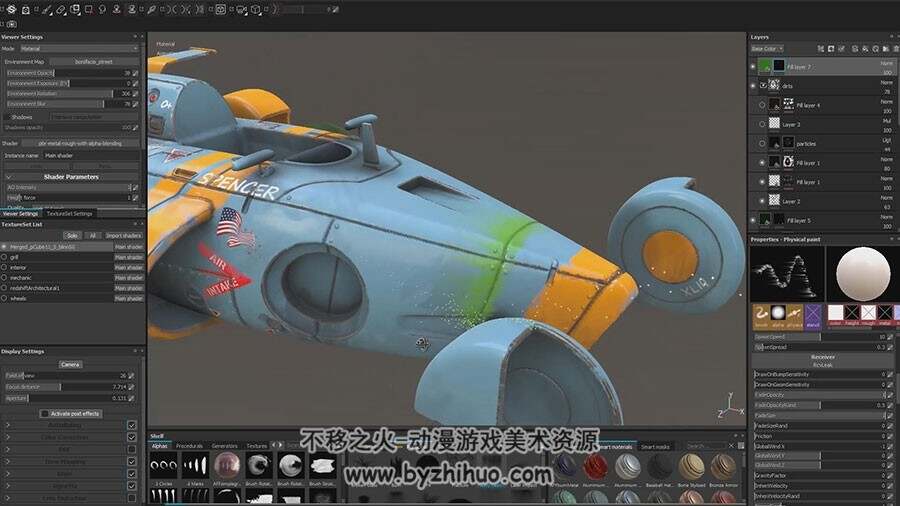This screenshot has width=900, height=506.
Task: Open the 3D/2D view mode cube icon
Action: pos(256,9)
